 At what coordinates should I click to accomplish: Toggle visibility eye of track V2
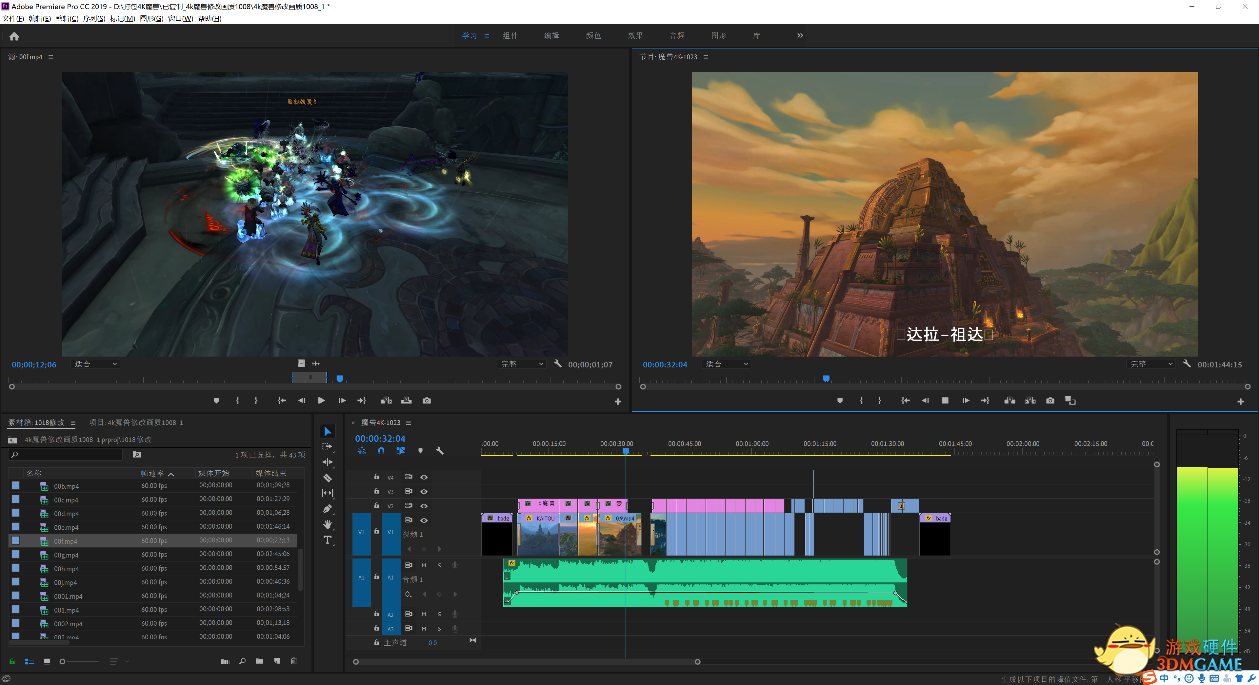click(424, 506)
